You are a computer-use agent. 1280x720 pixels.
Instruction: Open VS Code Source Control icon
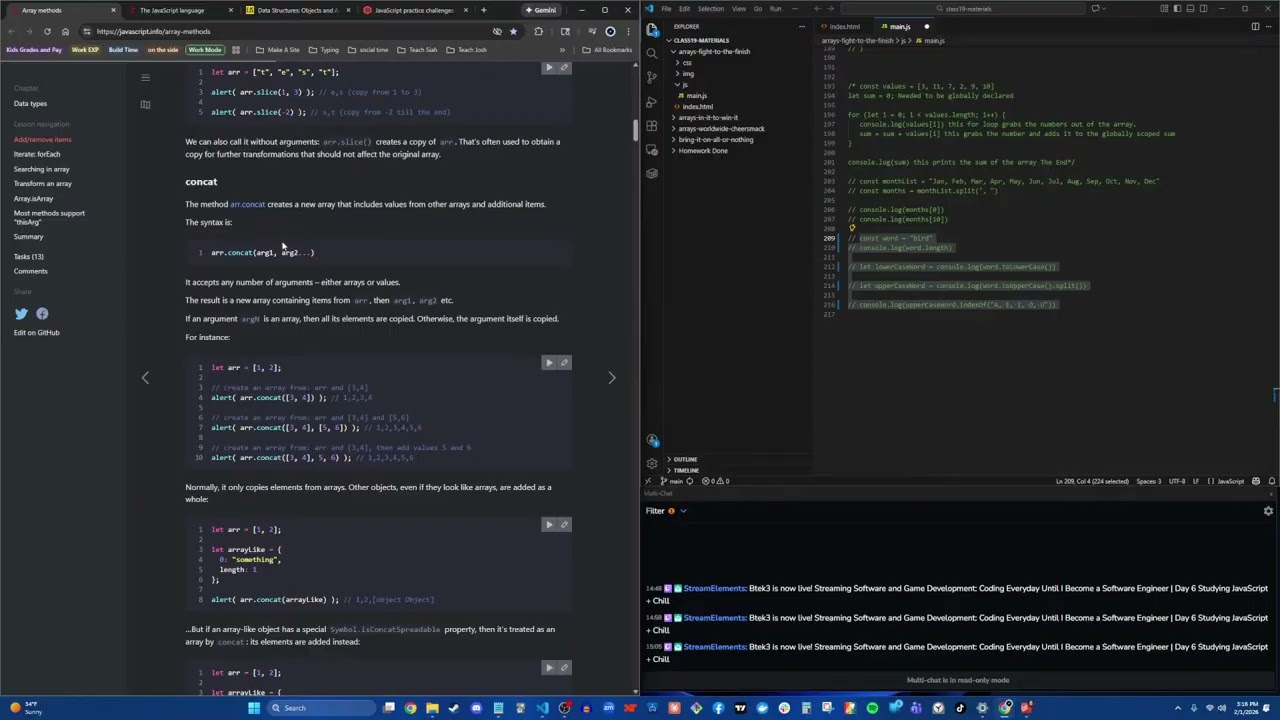click(652, 77)
